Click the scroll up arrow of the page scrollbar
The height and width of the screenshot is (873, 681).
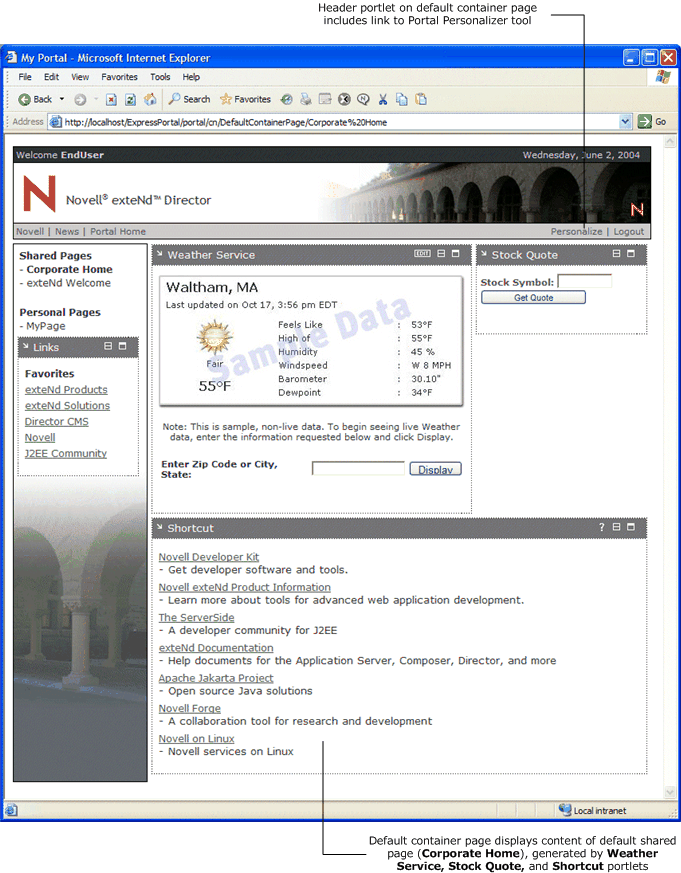pyautogui.click(x=670, y=141)
